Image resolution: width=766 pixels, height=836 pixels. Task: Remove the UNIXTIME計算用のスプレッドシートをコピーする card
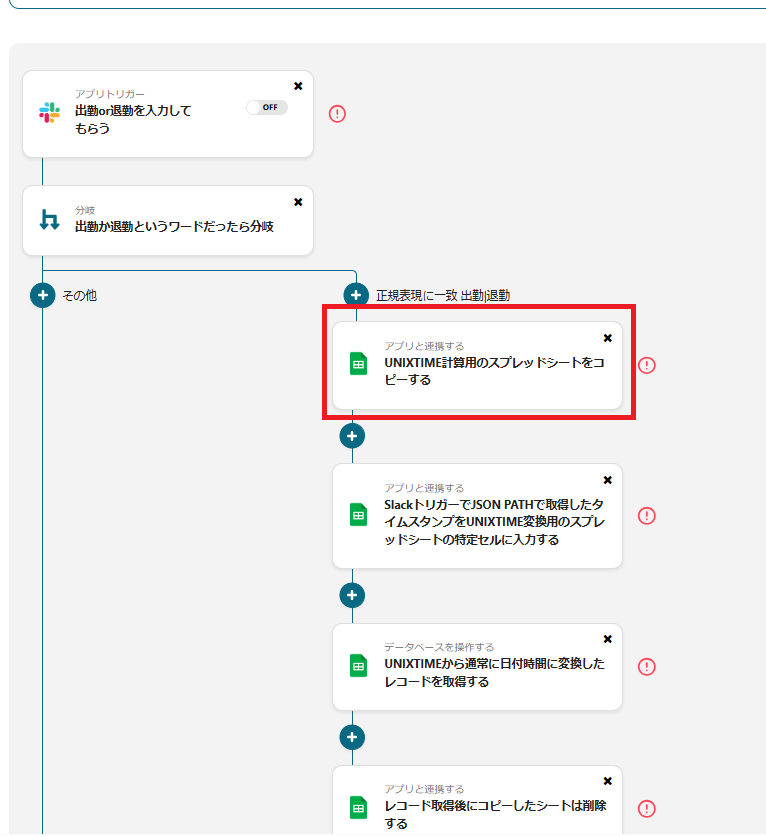(x=608, y=338)
